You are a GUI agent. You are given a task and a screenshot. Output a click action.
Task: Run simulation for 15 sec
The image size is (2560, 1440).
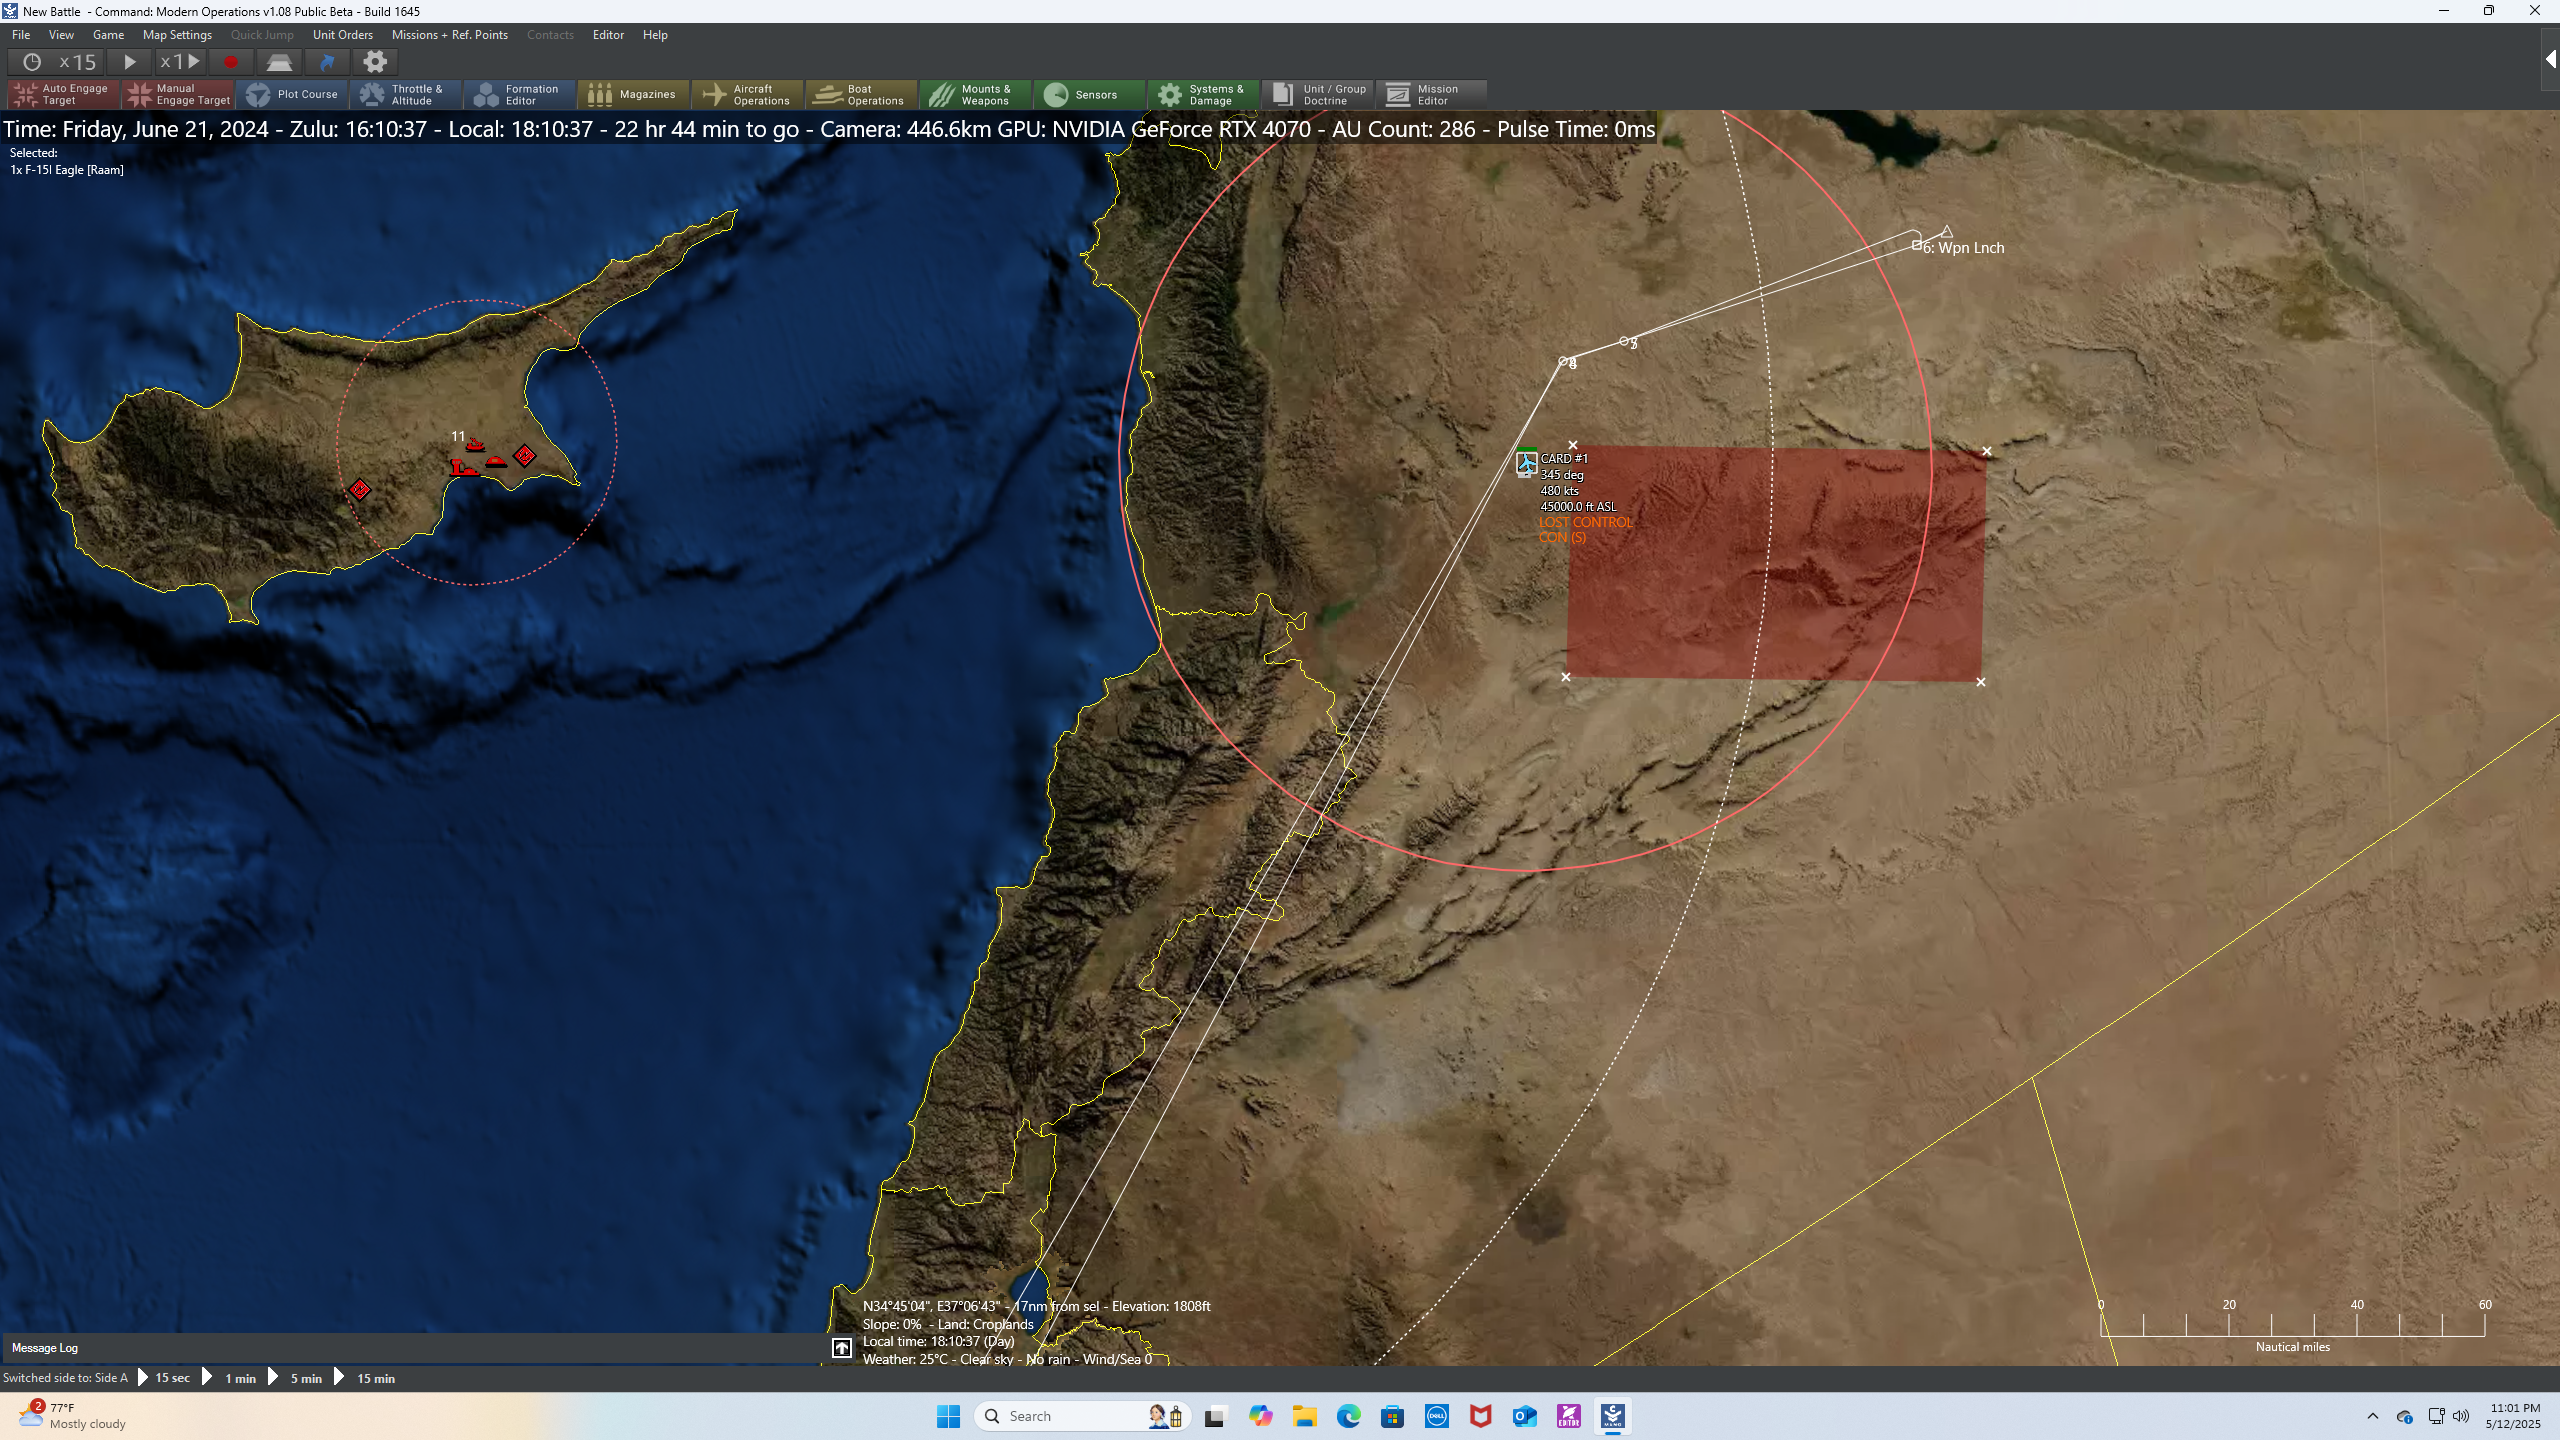pos(163,1378)
